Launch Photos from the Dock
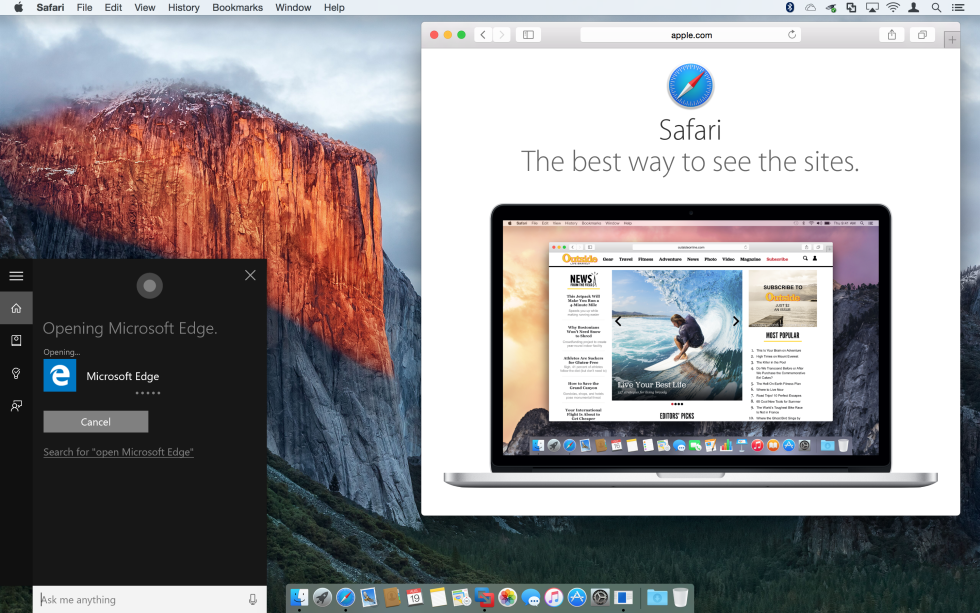Viewport: 980px width, 613px height. (x=508, y=597)
